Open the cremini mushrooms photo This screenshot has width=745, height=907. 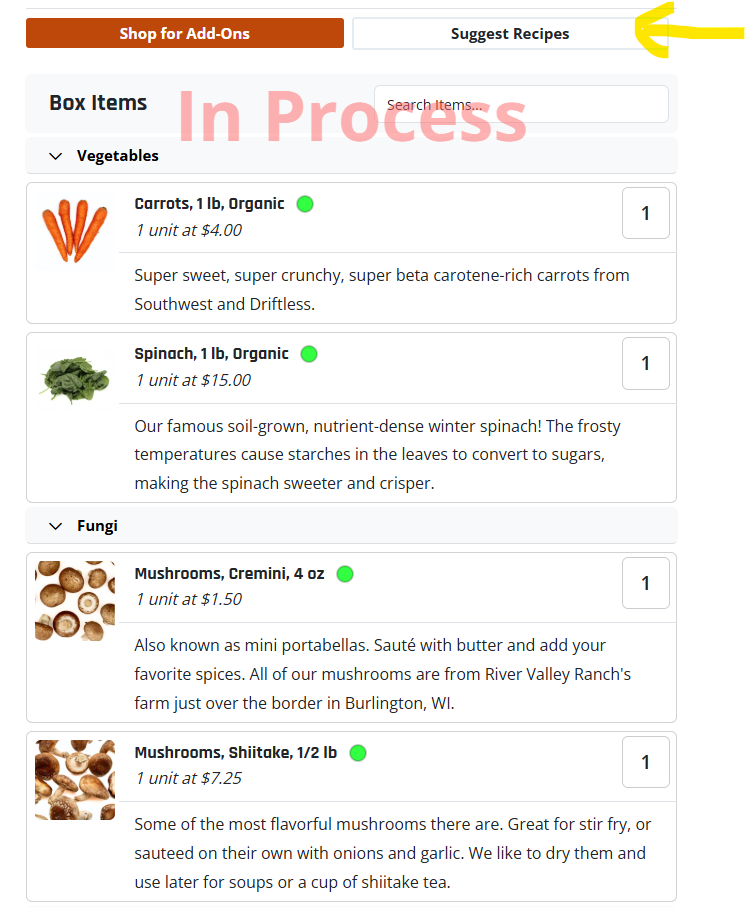click(x=75, y=601)
